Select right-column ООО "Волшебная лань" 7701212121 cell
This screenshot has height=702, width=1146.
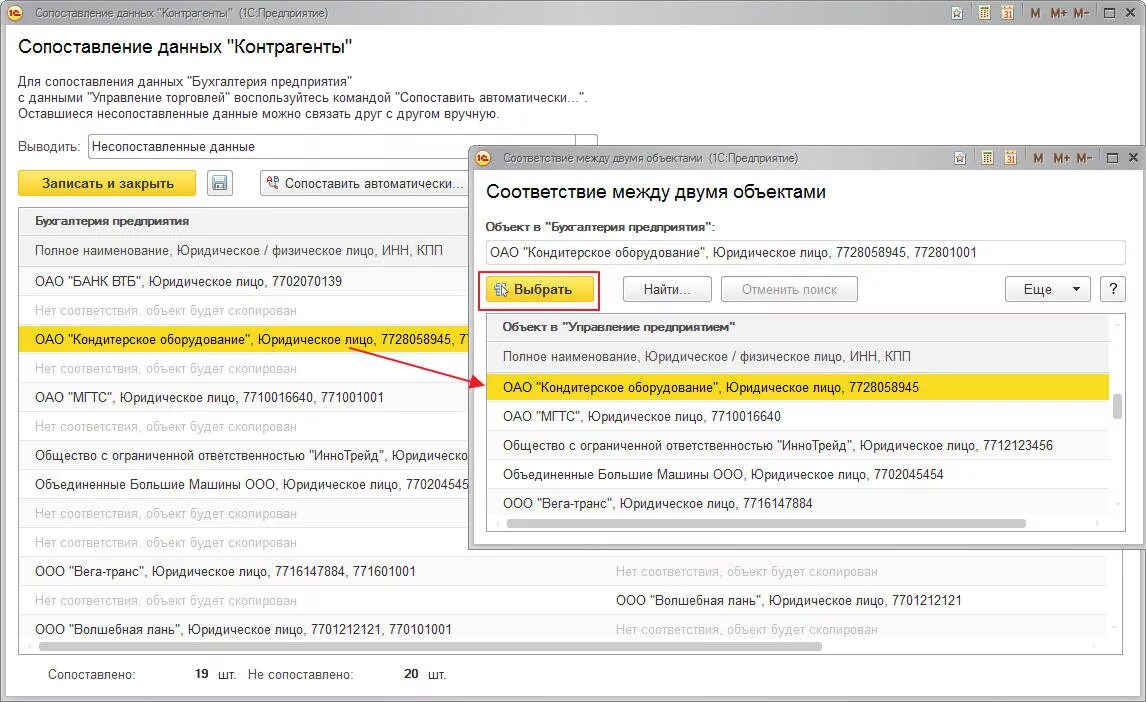click(789, 600)
